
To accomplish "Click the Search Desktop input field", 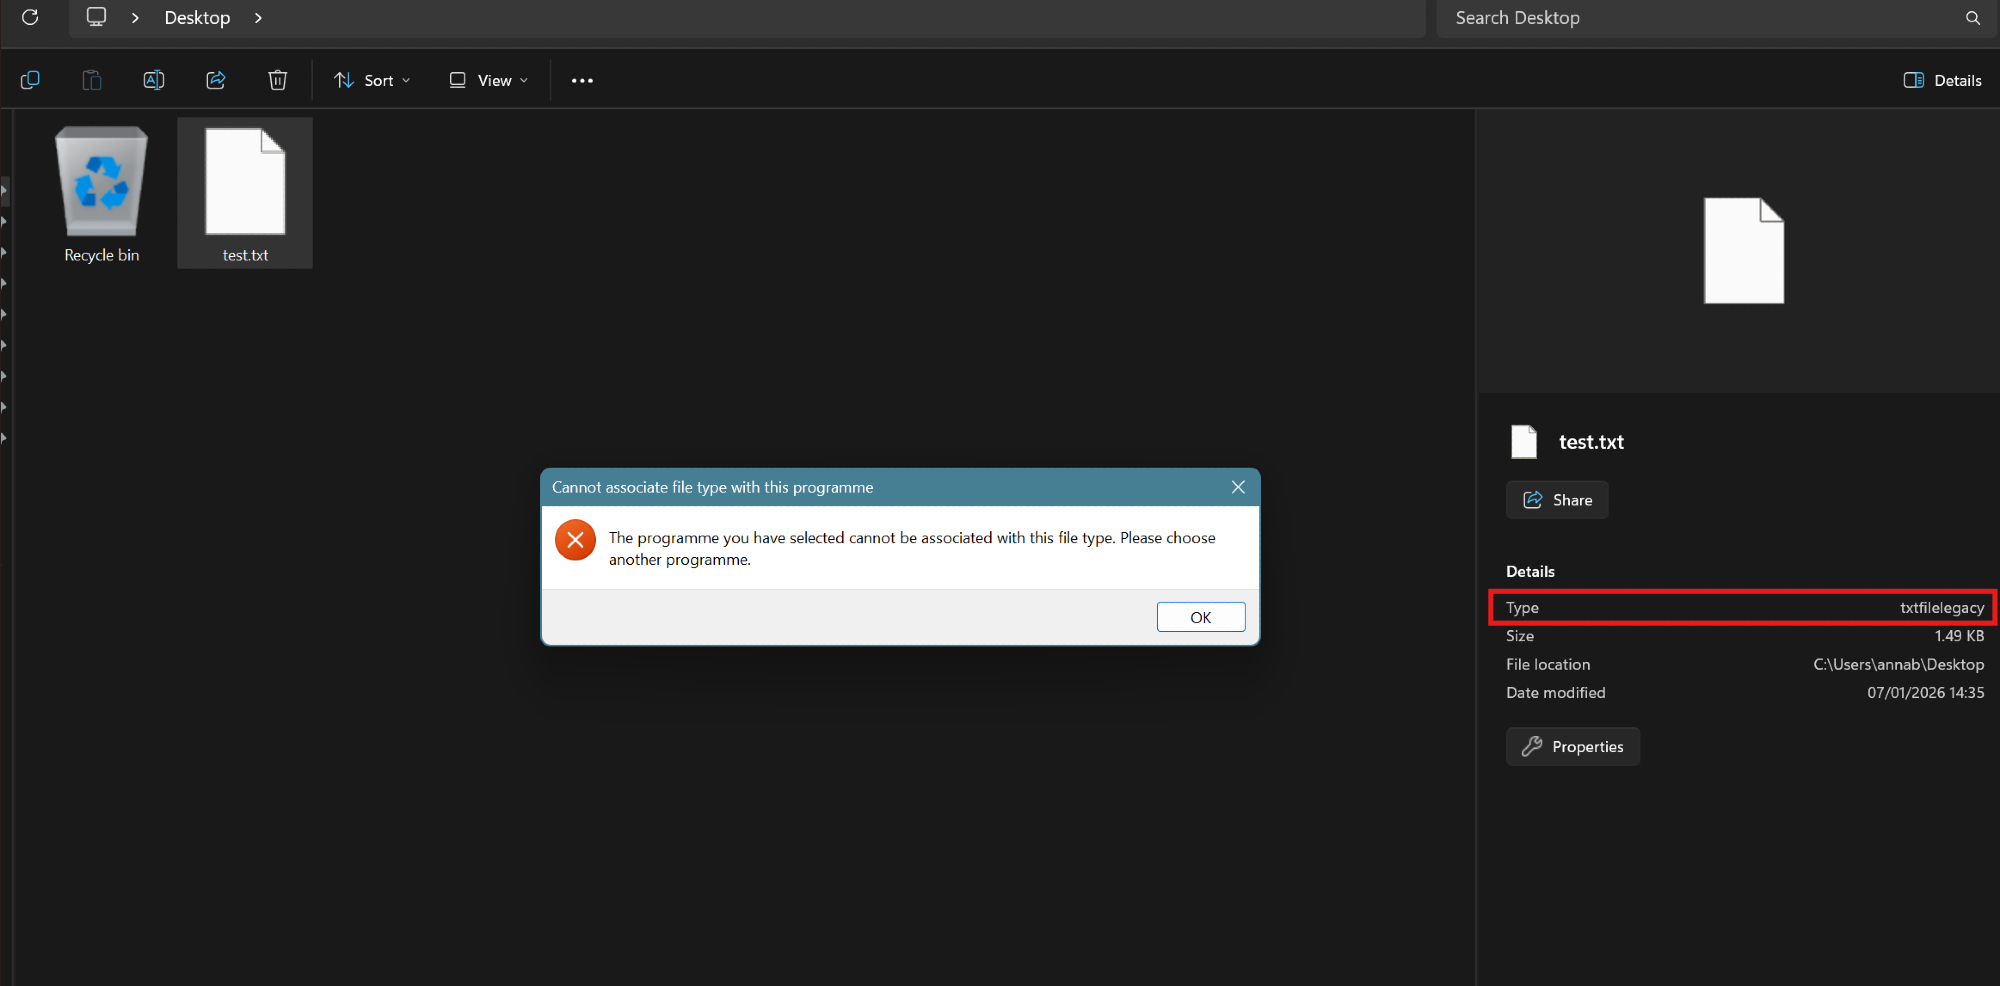I will point(1700,18).
